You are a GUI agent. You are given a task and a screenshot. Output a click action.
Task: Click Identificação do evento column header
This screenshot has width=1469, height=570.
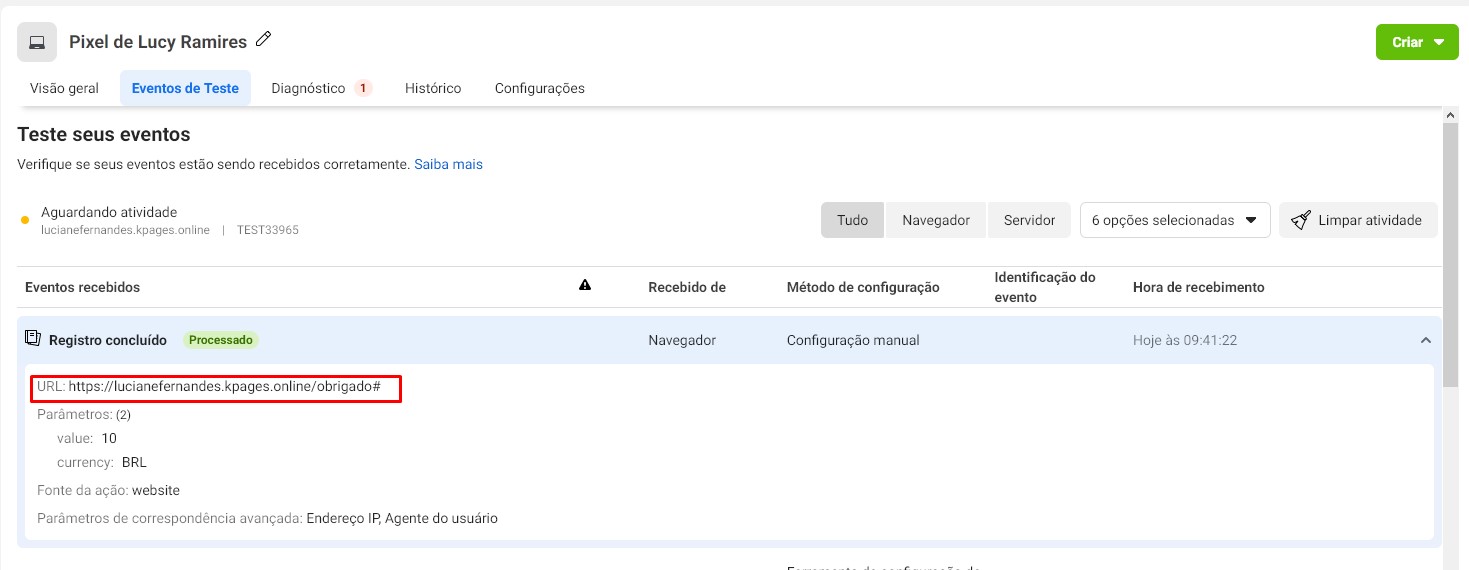(x=1045, y=287)
